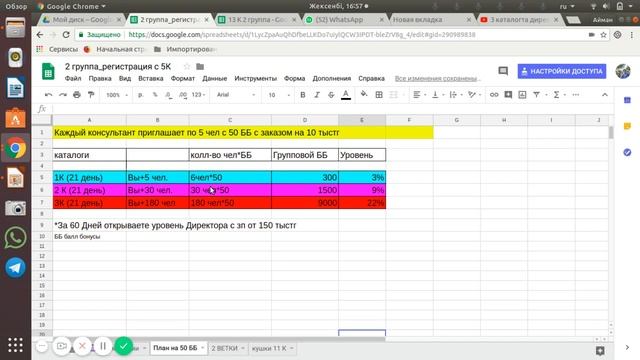Open the Данные menu
Image resolution: width=640 pixels, height=360 pixels.
tap(214, 78)
